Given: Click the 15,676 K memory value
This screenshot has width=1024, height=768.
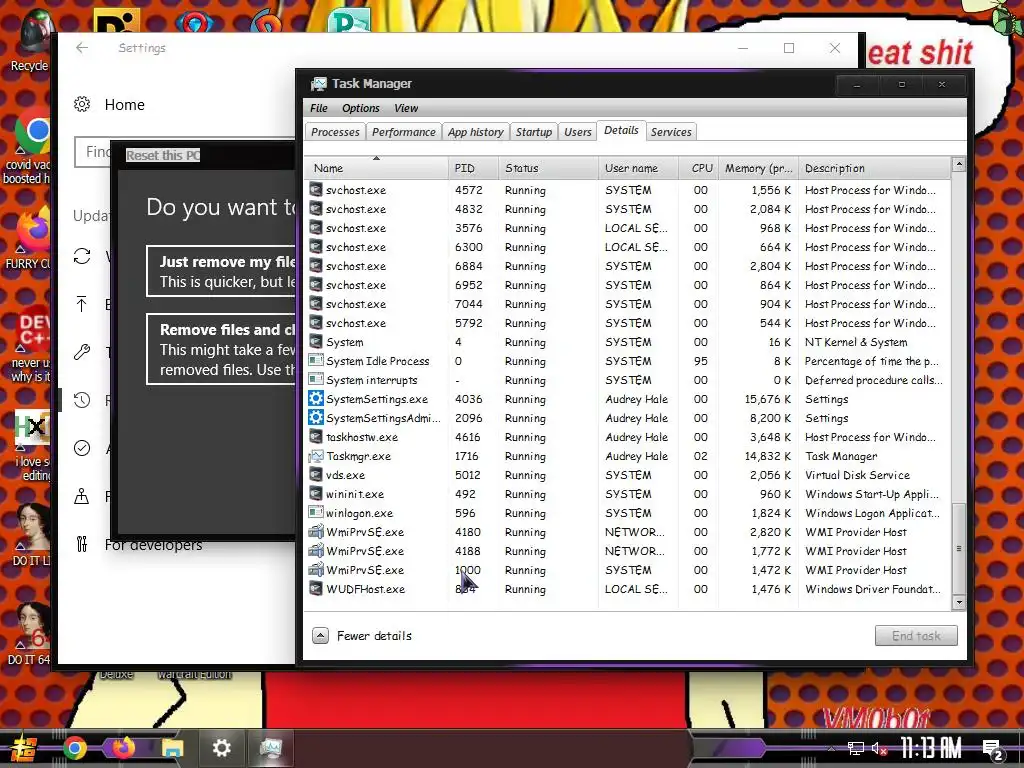Looking at the screenshot, I should (x=767, y=399).
